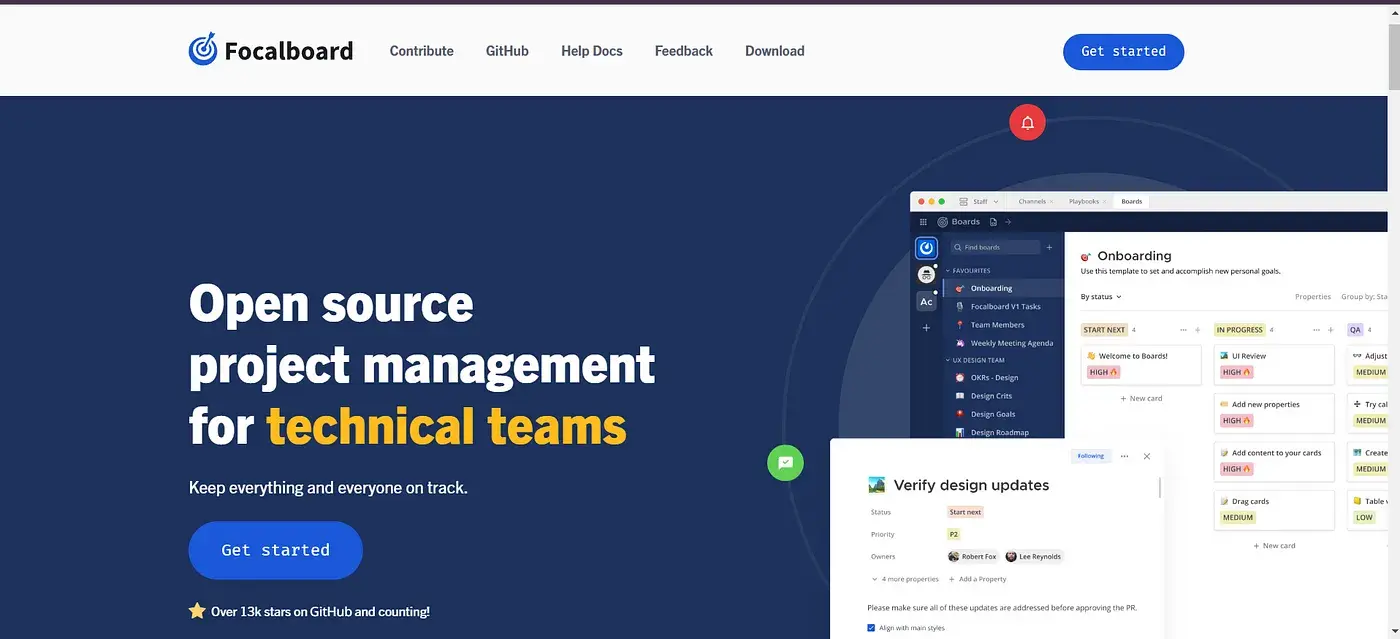
Task: Collapse the UX Design Team sidebar section
Action: pyautogui.click(x=975, y=360)
